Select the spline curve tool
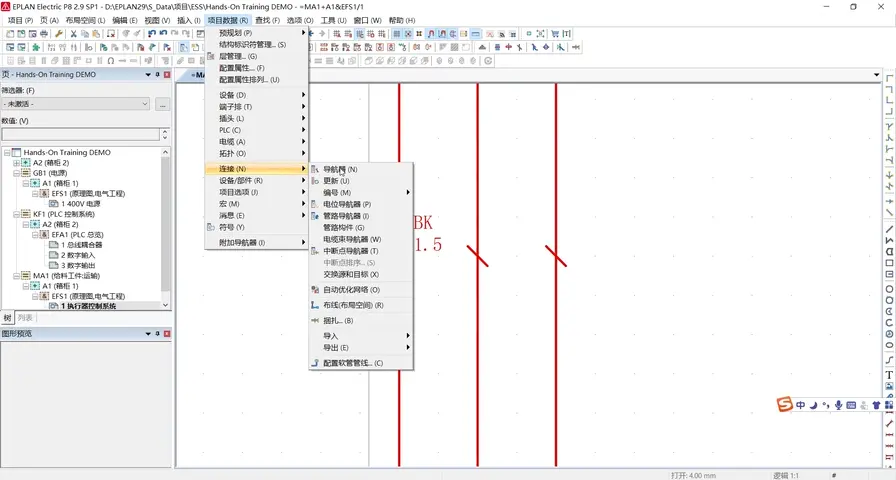 890,360
